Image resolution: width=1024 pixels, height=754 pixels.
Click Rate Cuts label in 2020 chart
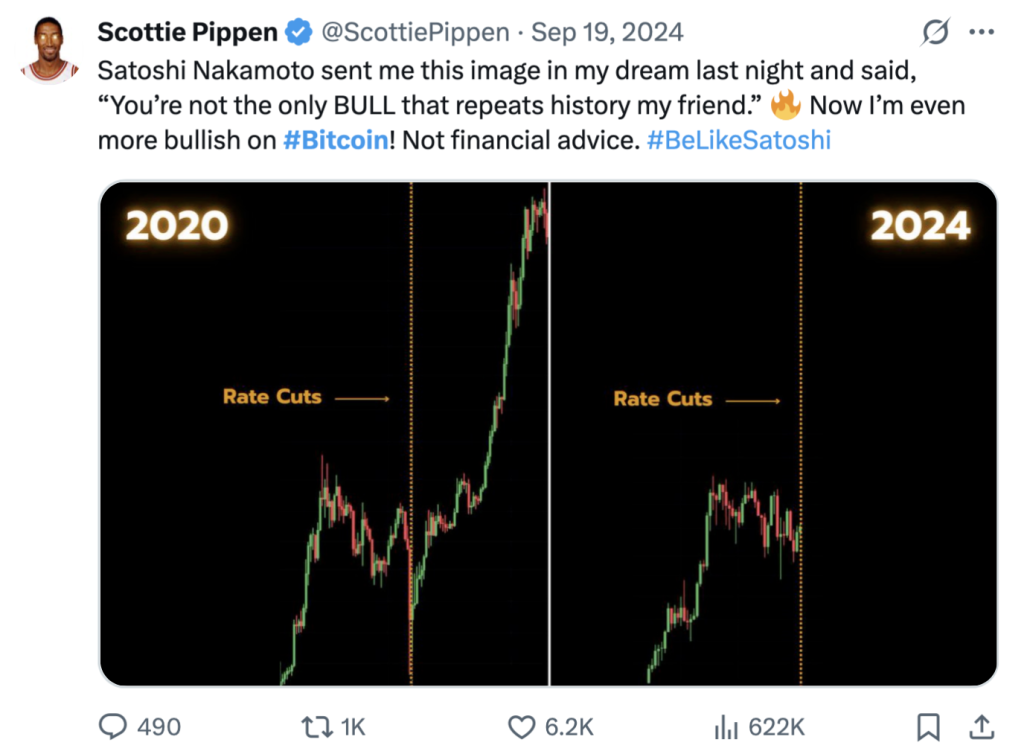272,396
